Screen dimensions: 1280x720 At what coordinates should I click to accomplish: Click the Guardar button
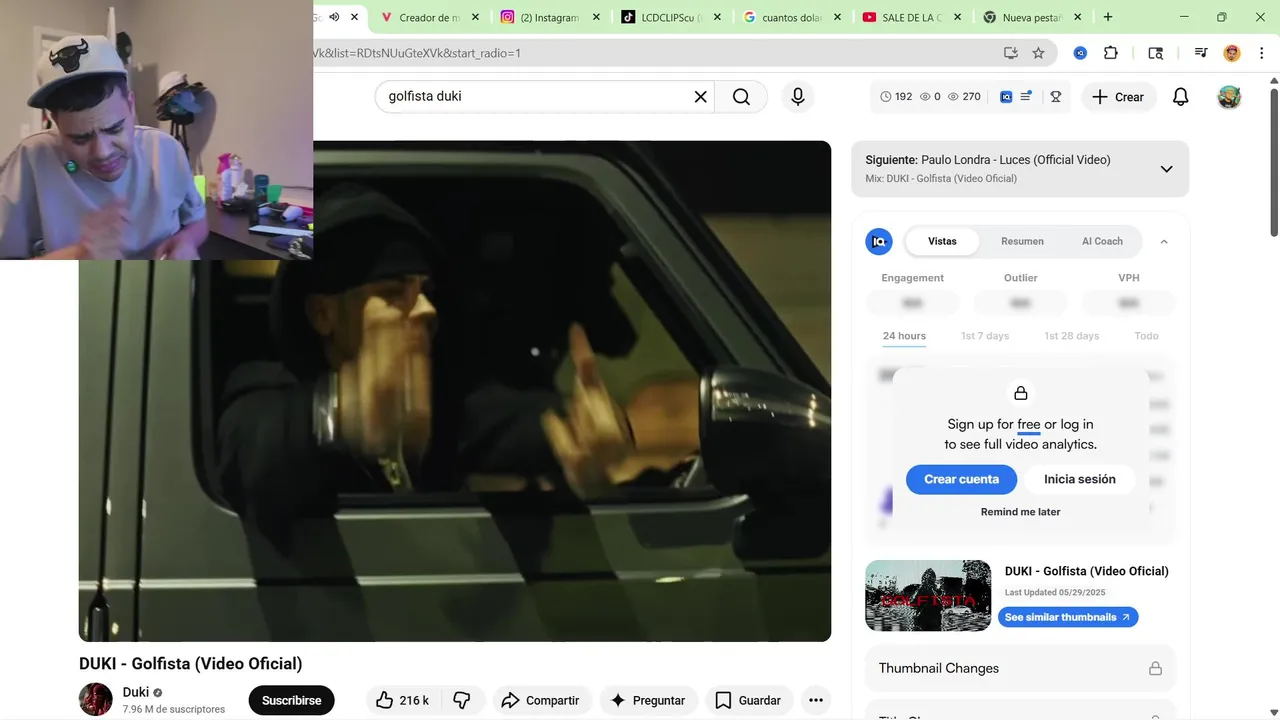point(749,700)
